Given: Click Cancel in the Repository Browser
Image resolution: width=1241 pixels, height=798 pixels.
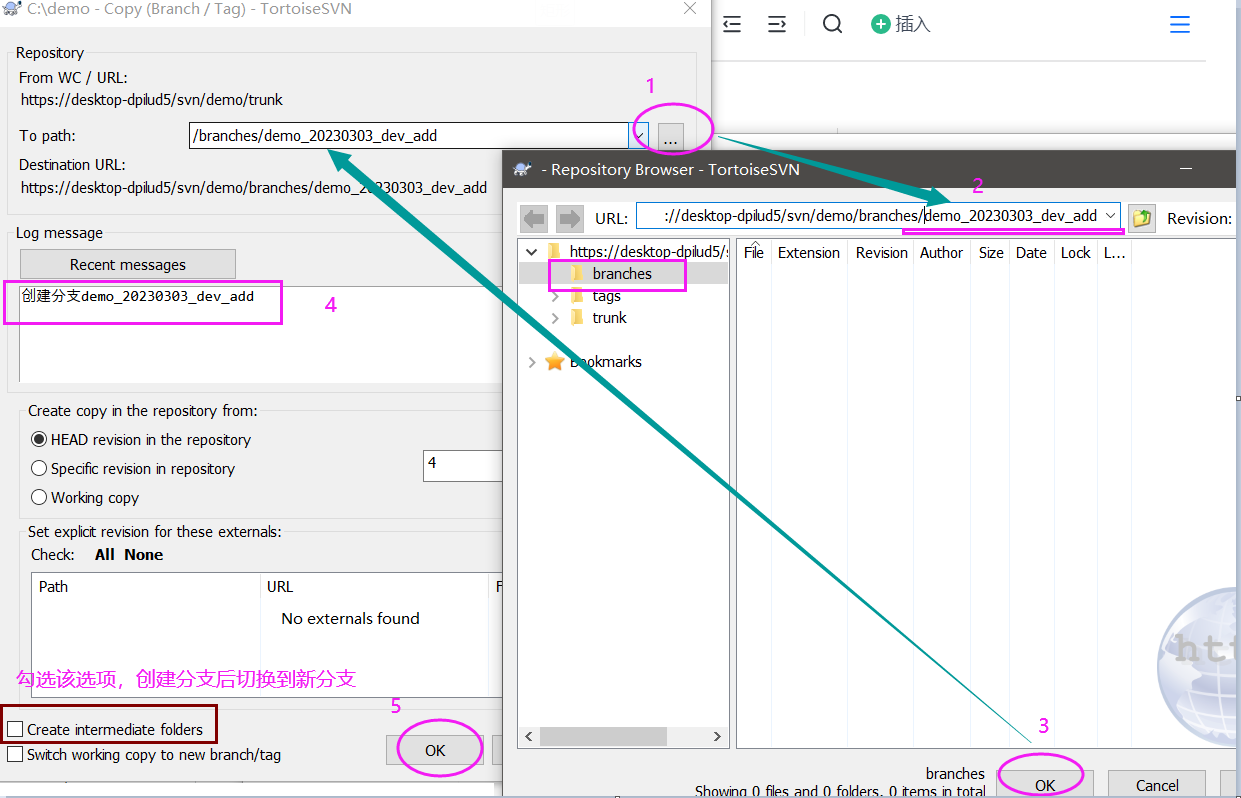Looking at the screenshot, I should [1157, 785].
